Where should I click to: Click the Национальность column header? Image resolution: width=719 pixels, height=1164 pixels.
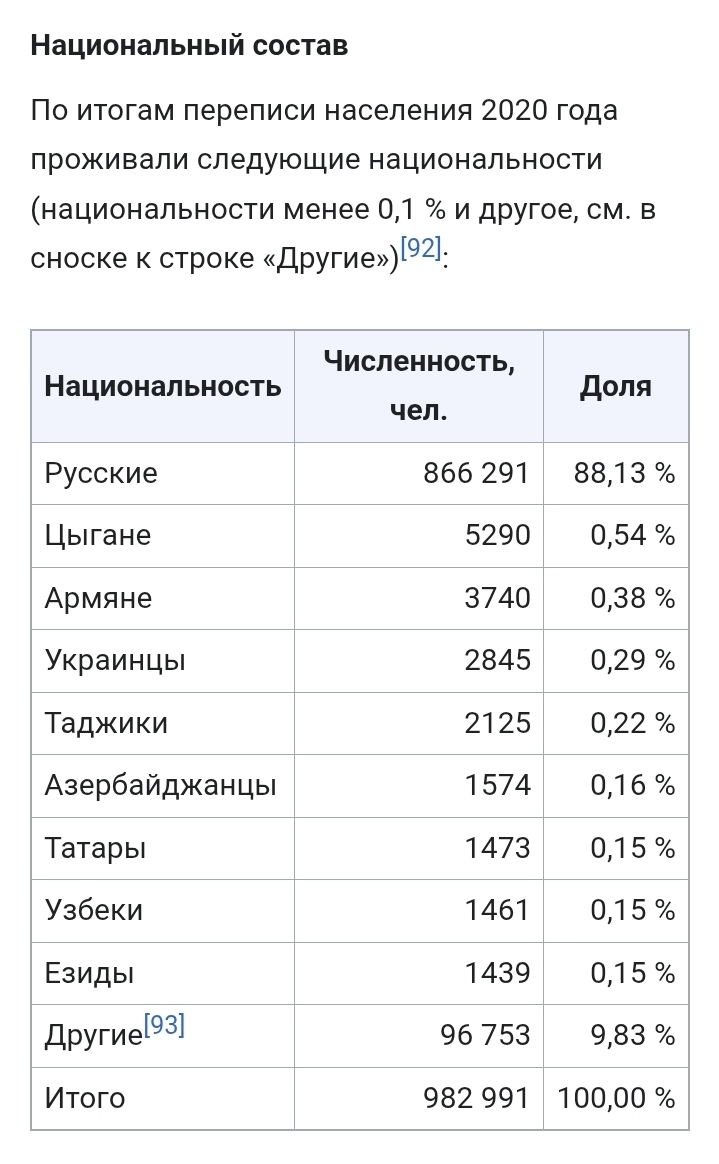point(163,386)
